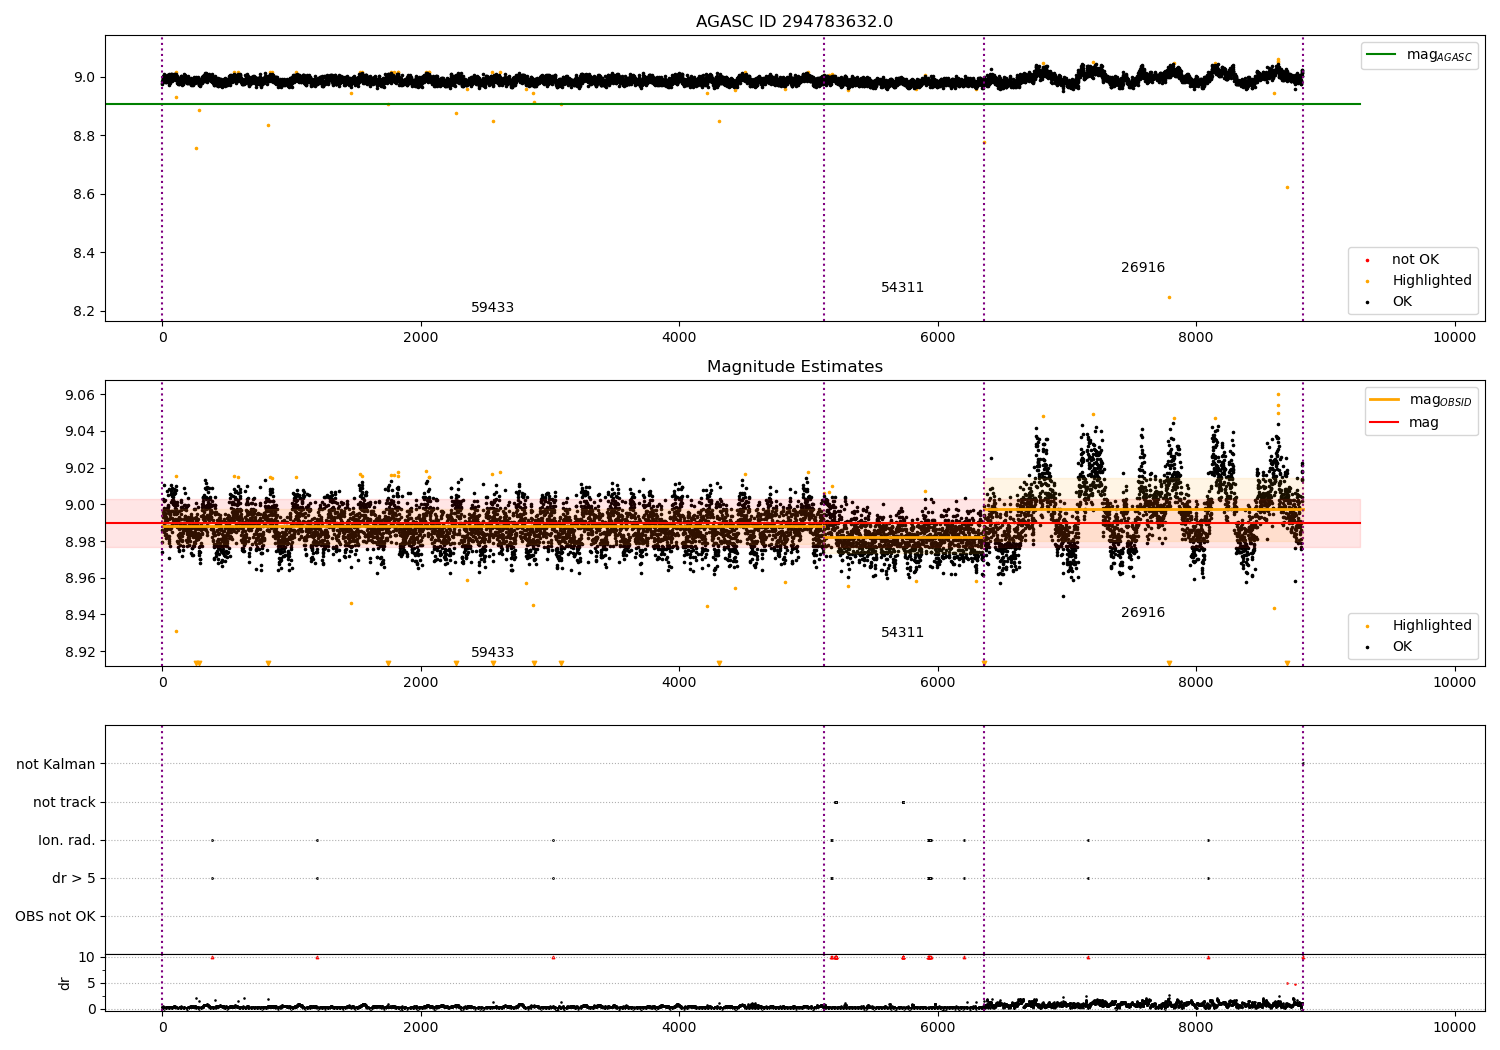
Task: Click the lowest orange outlier point near 8.25
Action: coord(1168,297)
